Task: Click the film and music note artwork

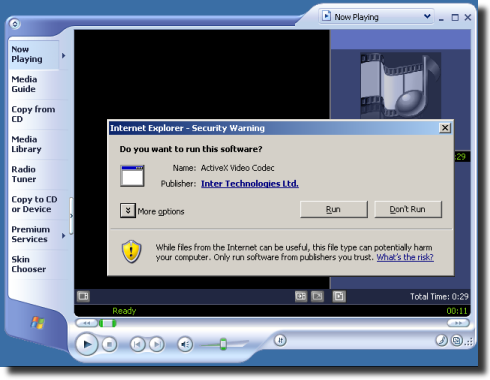Action: (x=400, y=85)
